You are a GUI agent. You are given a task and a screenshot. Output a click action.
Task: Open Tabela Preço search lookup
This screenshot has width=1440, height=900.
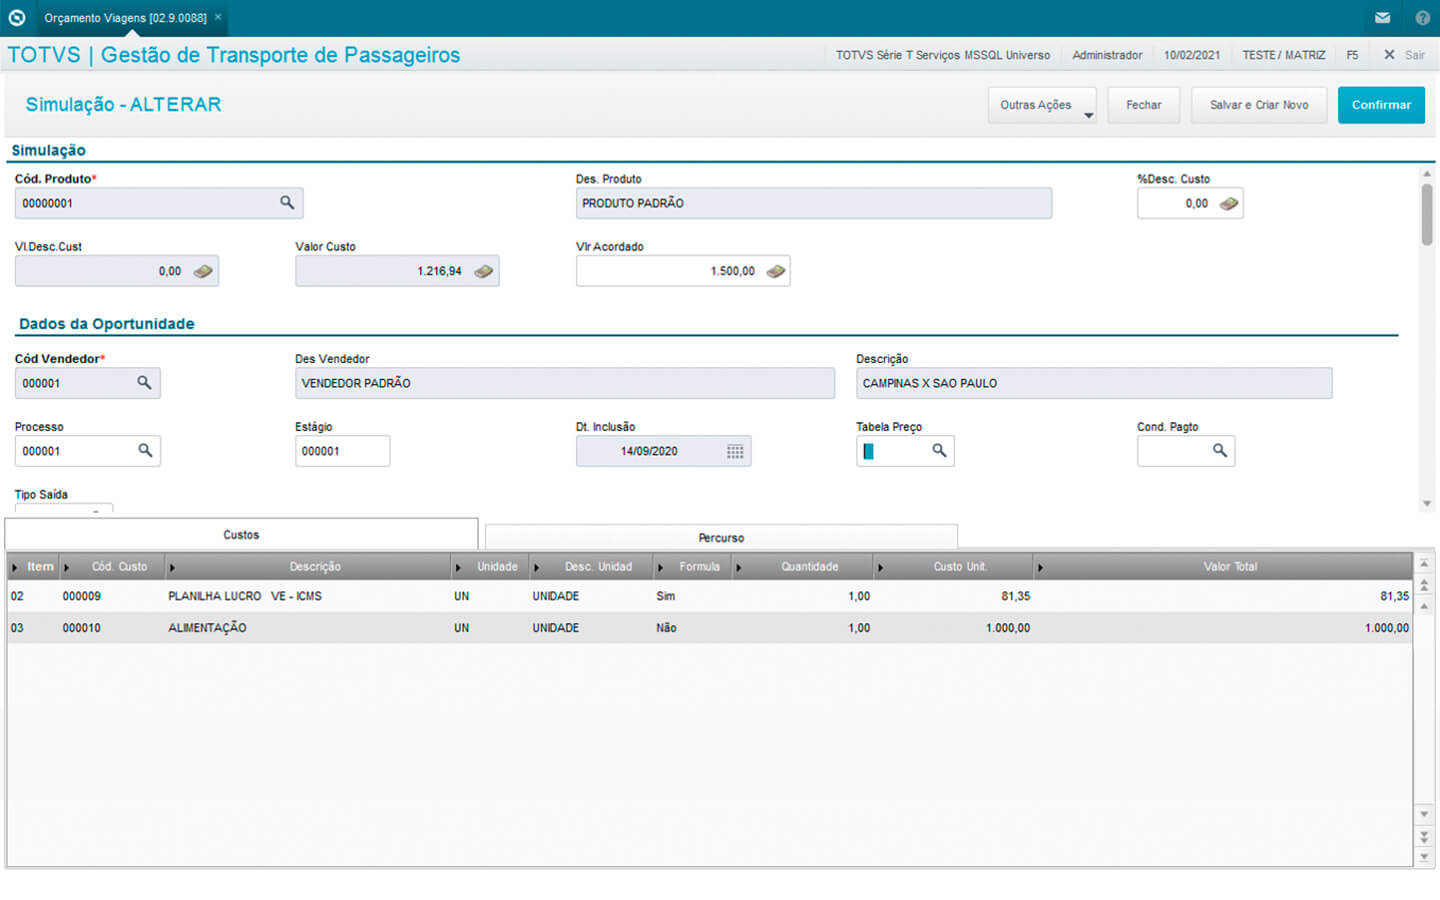tap(939, 451)
